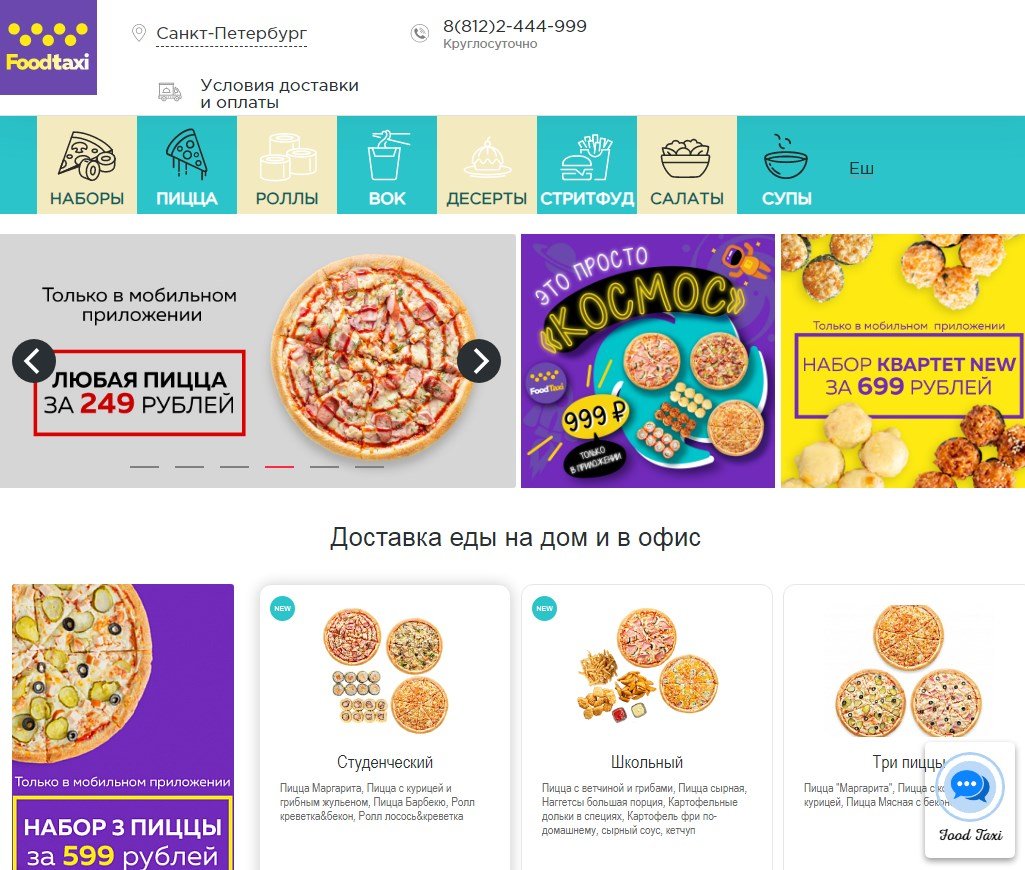Jump to the first carousel slide indicator
The image size is (1025, 870).
[144, 467]
